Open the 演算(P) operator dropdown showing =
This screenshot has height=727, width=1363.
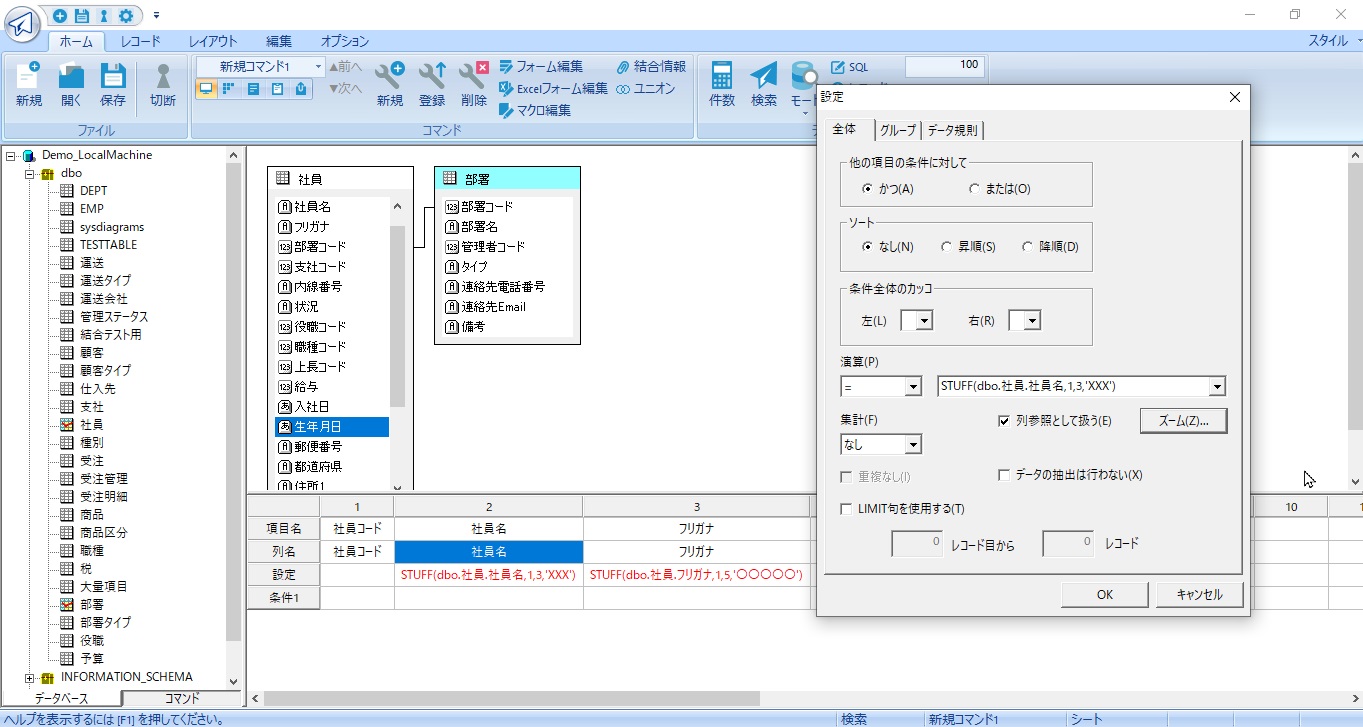(x=912, y=386)
